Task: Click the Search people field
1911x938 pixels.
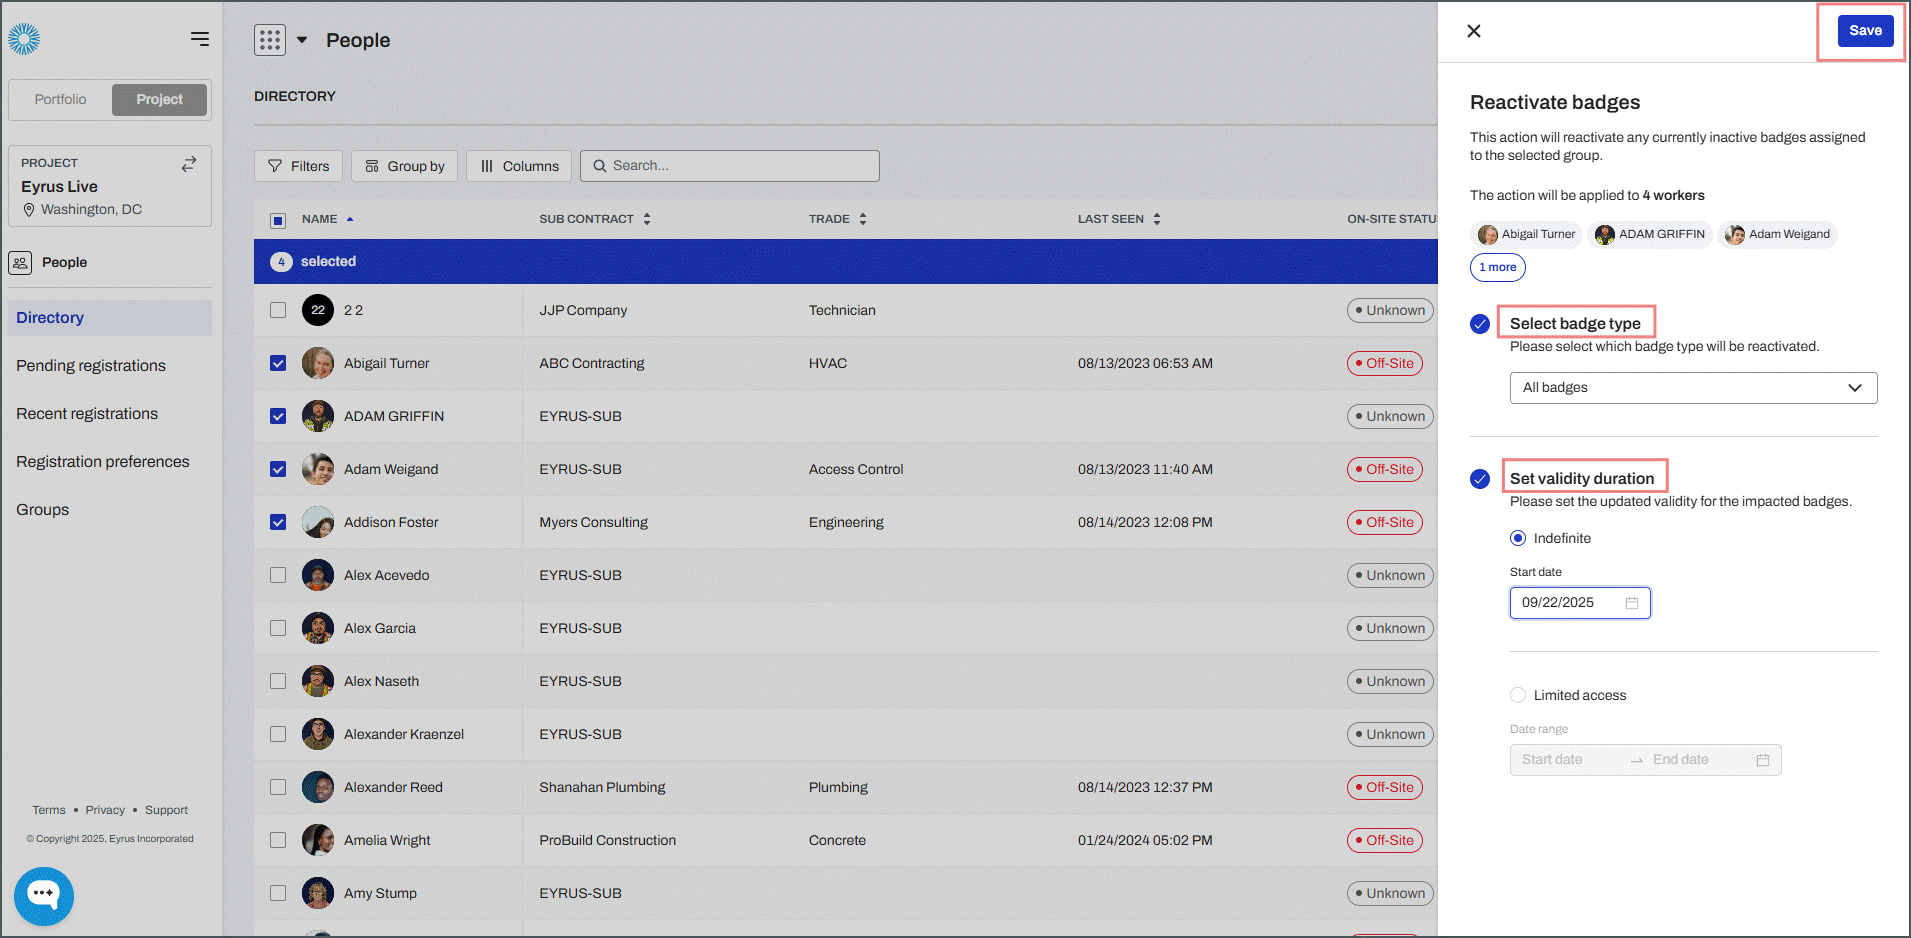Action: [x=730, y=166]
